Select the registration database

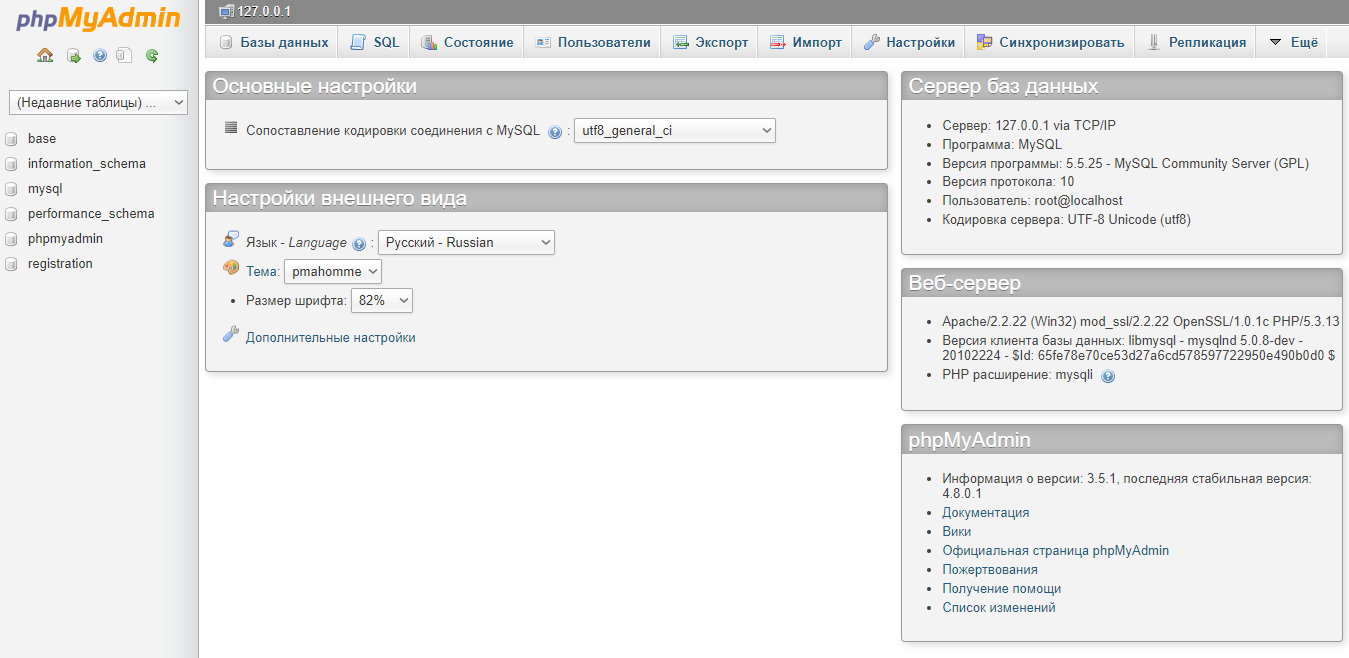coord(60,264)
